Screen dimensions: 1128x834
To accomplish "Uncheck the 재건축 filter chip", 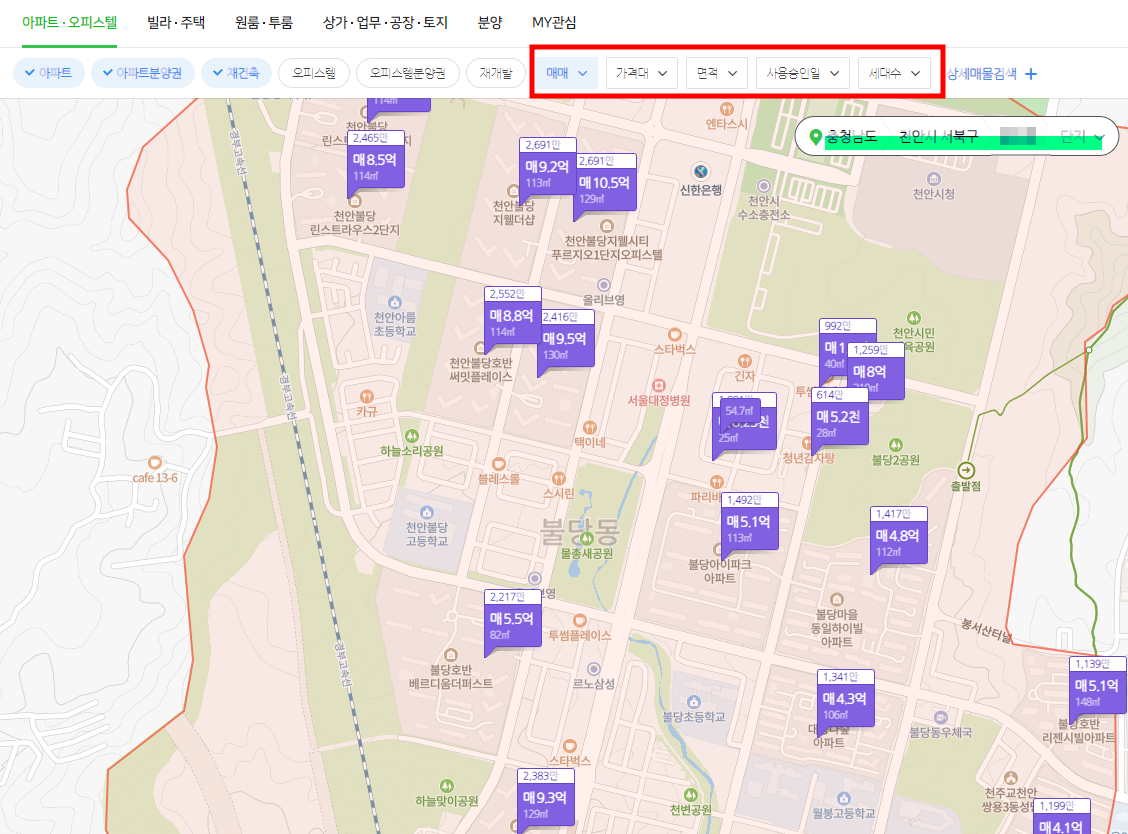I will 236,73.
